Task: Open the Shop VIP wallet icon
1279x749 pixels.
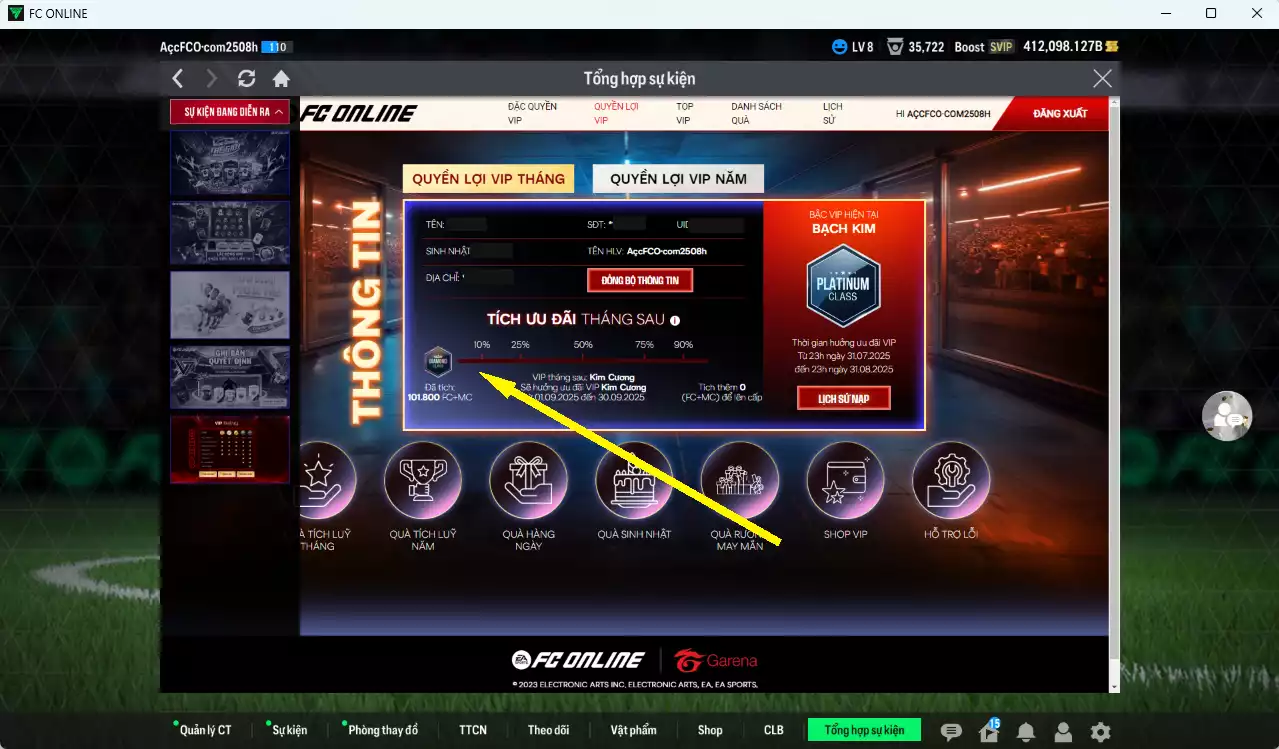Action: pyautogui.click(x=845, y=481)
